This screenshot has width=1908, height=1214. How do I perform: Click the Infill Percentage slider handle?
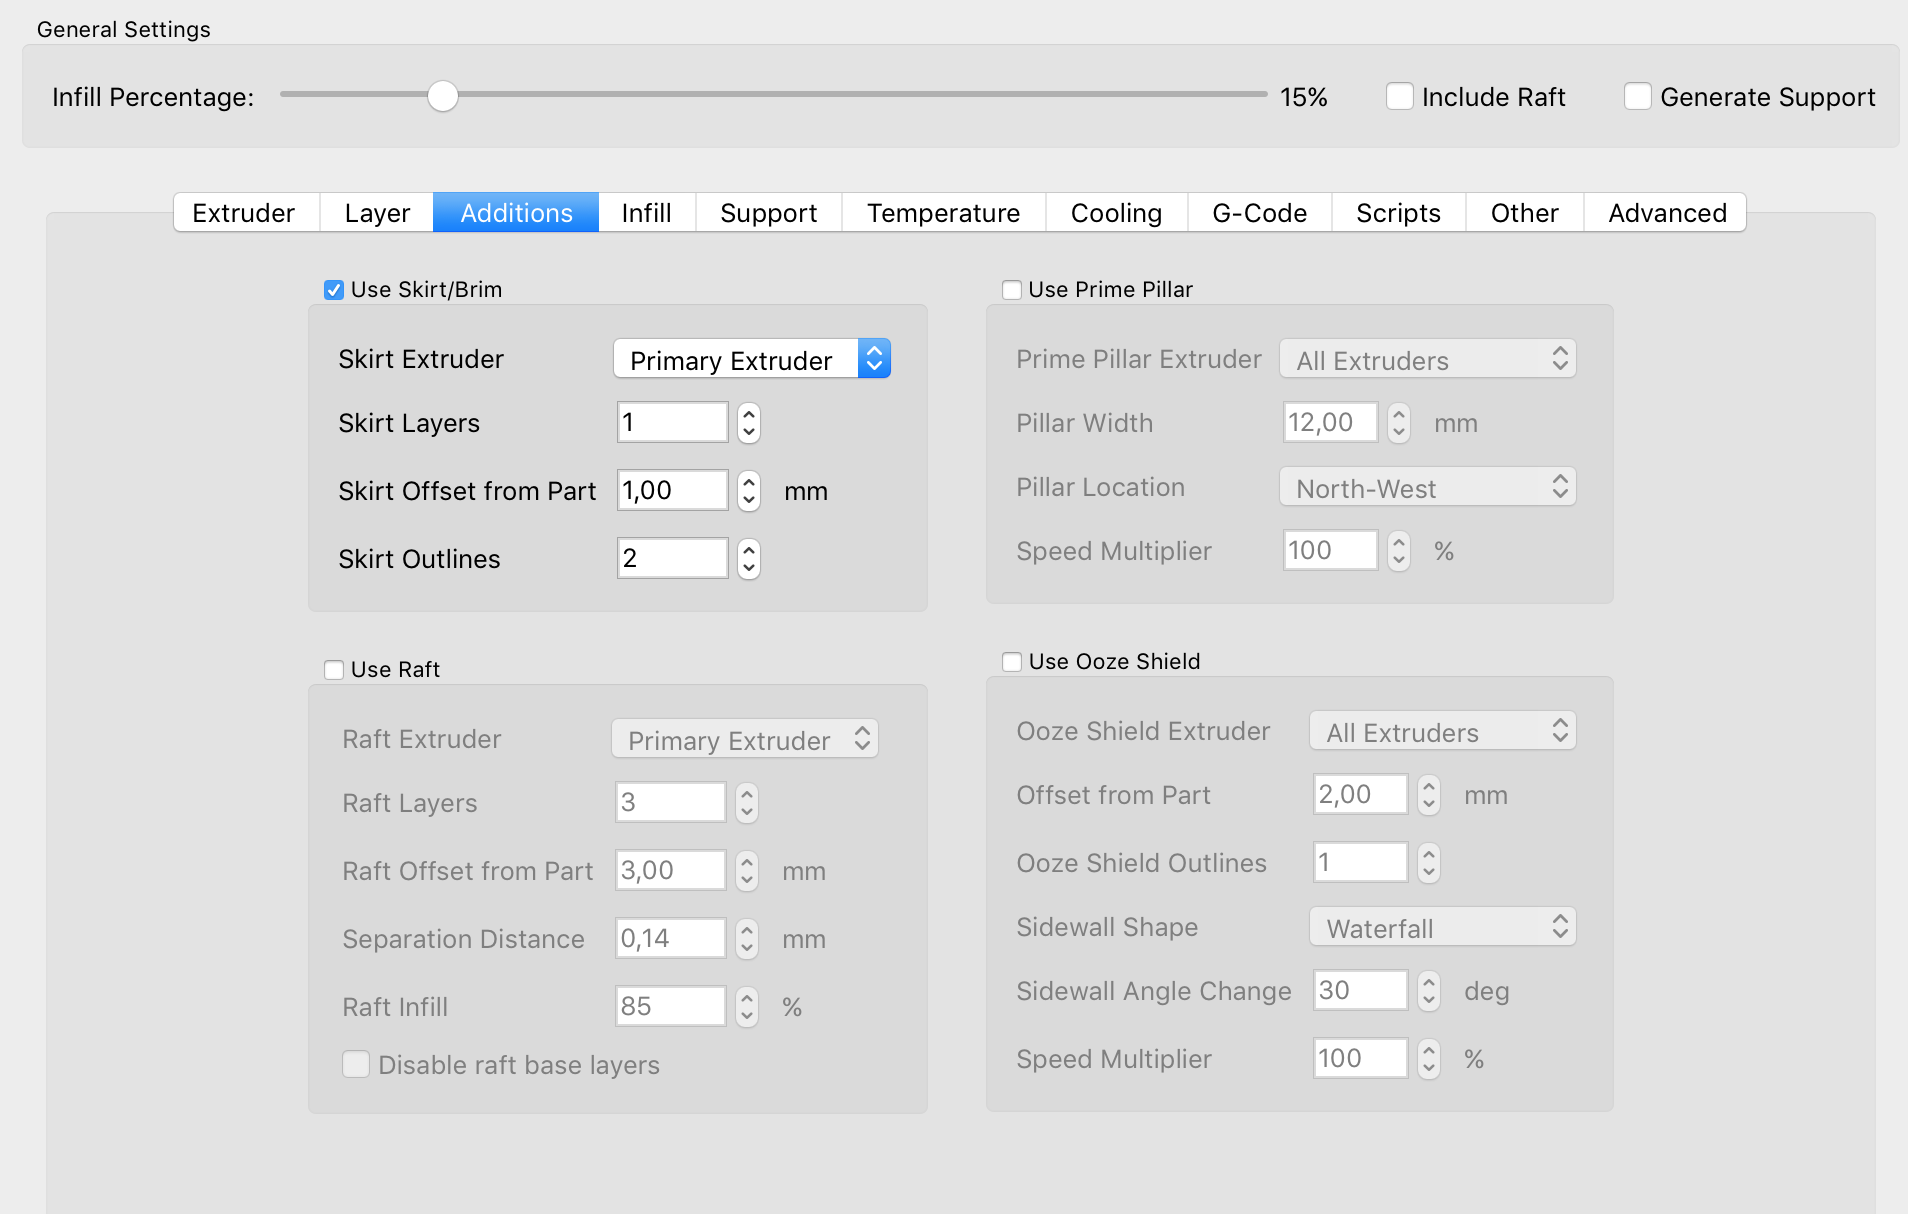tap(442, 96)
